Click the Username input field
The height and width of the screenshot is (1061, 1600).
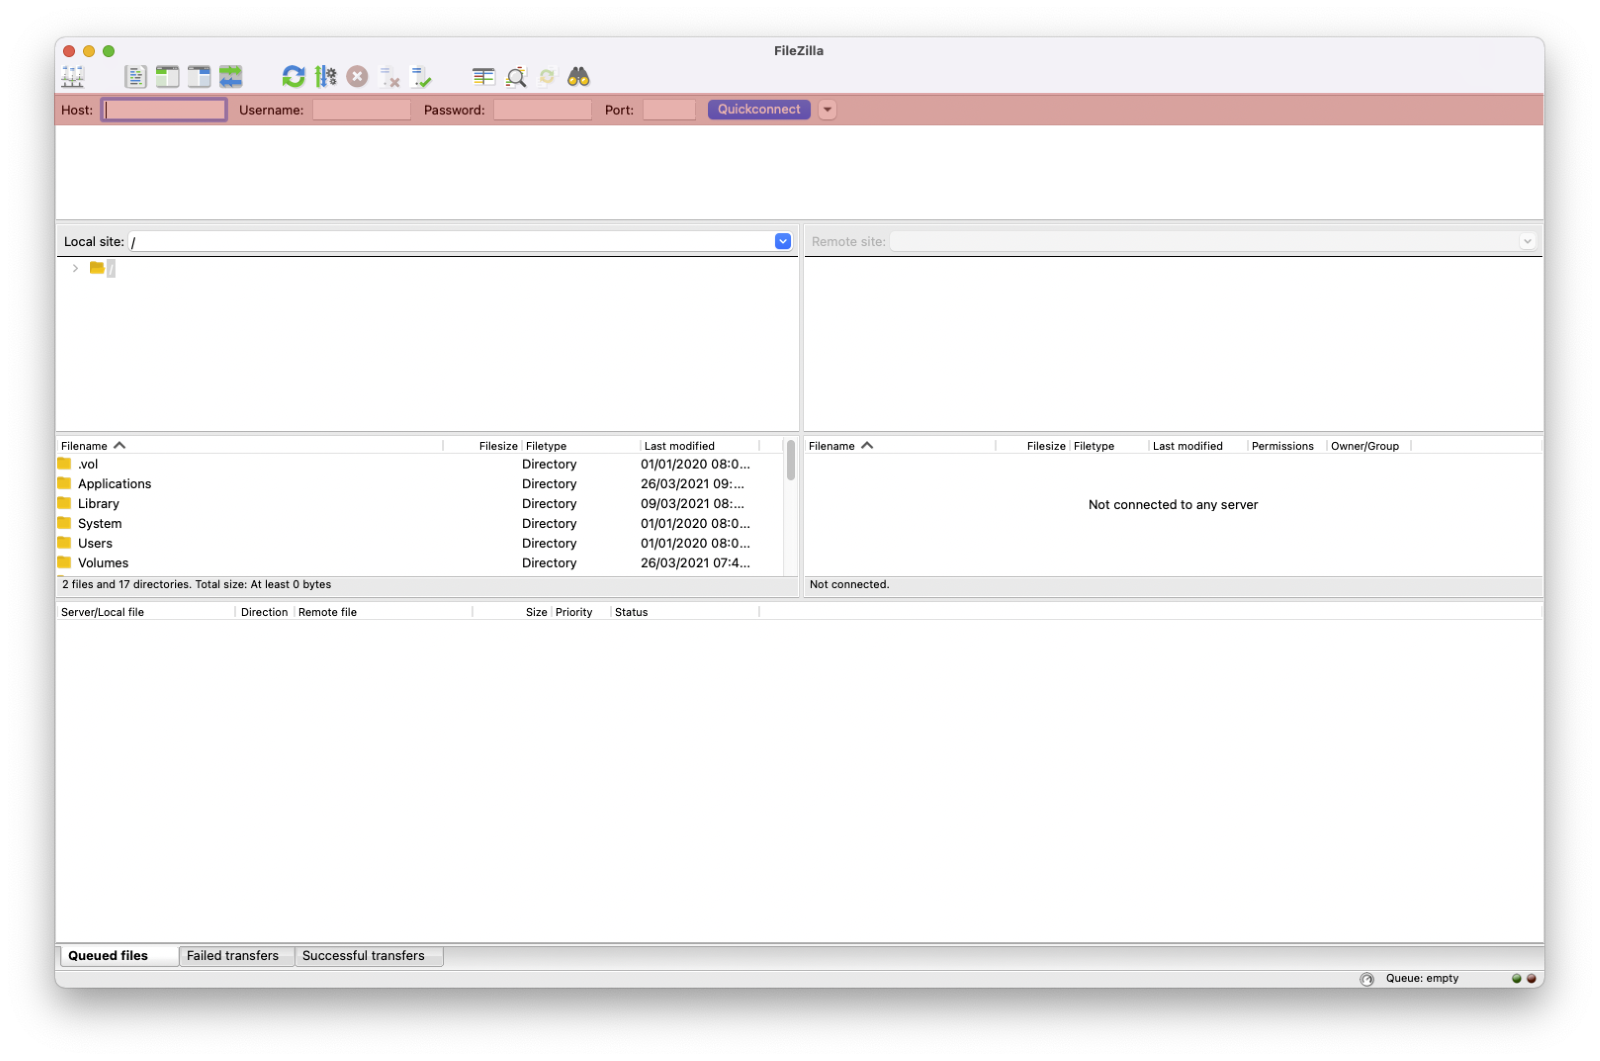361,110
